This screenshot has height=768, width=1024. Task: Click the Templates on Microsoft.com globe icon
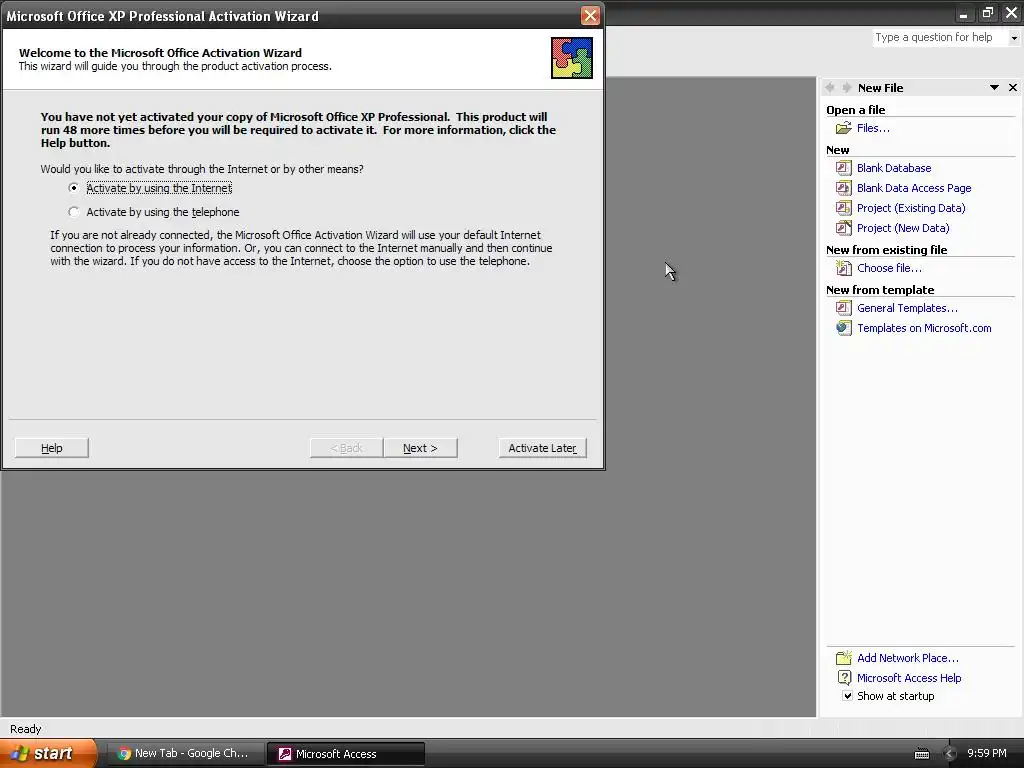coord(844,328)
